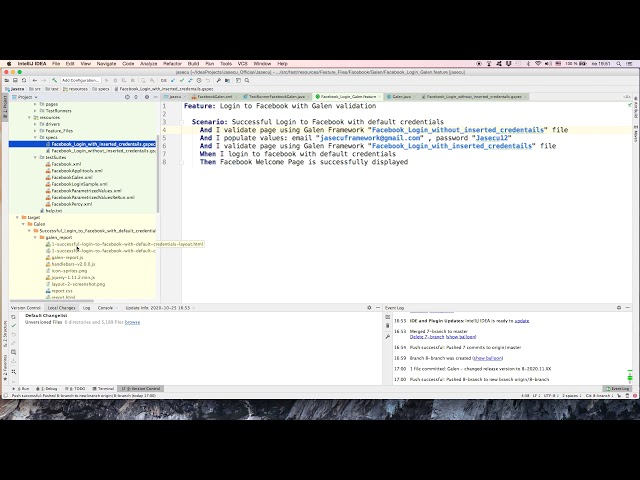This screenshot has width=640, height=480.
Task: Close the Update Info tab
Action: coord(194,308)
